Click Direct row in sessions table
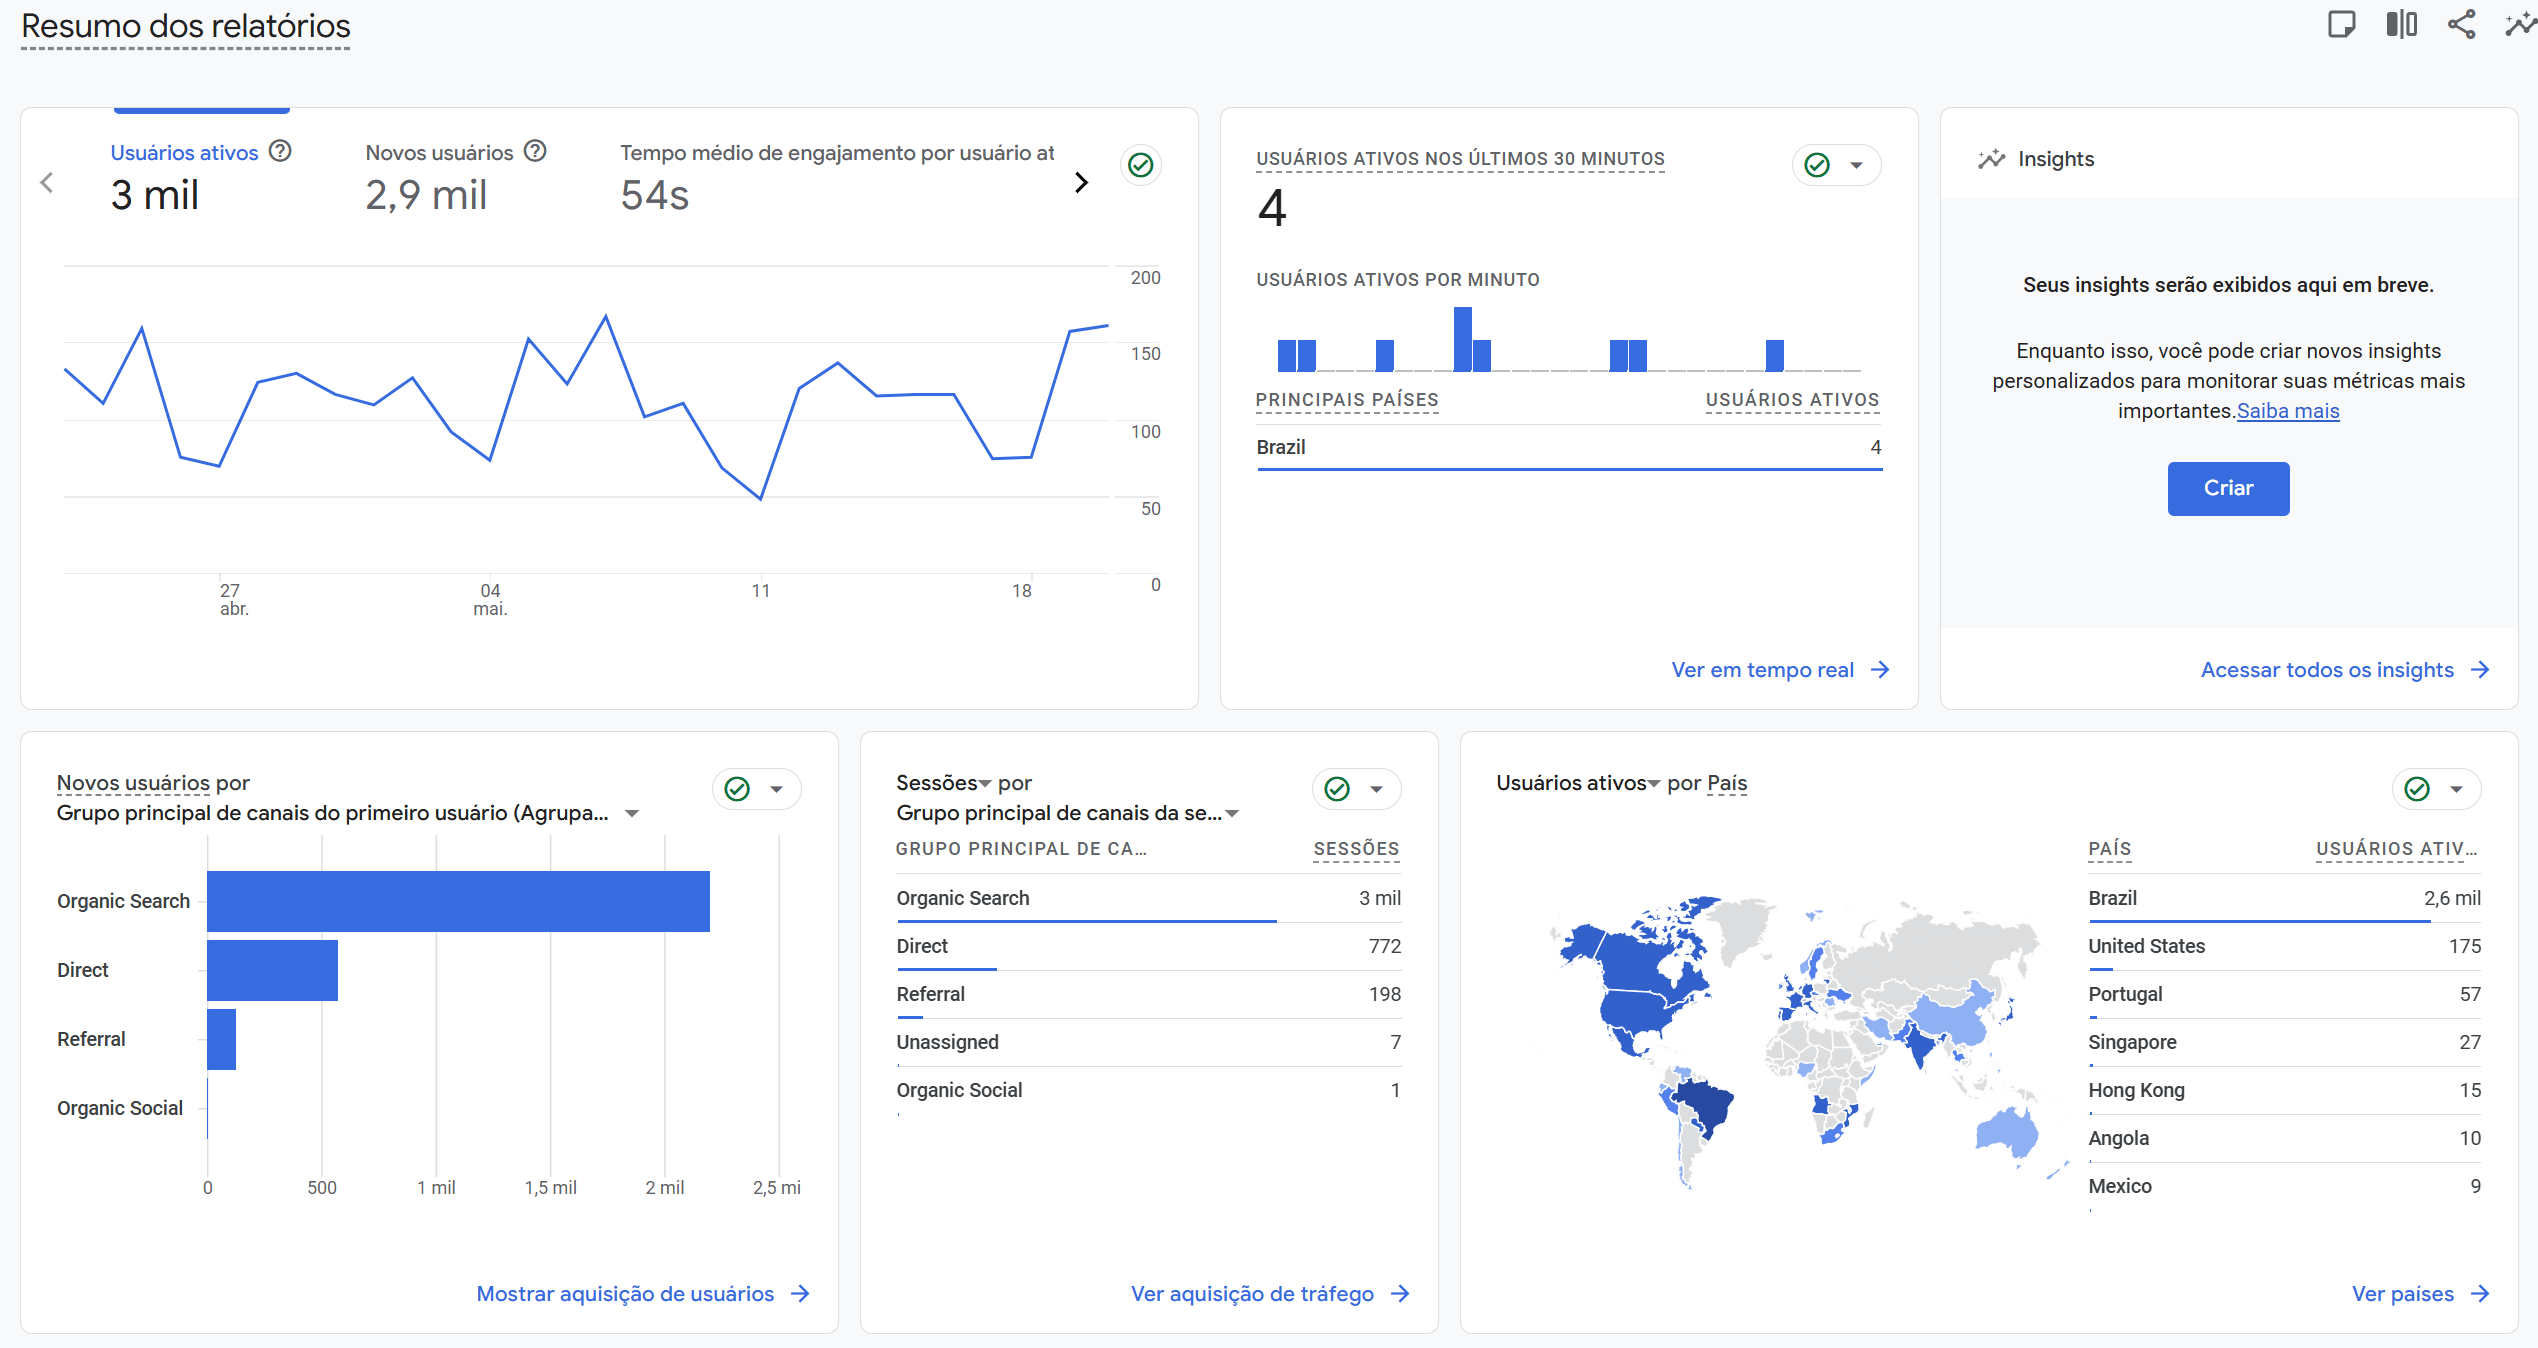 coord(1148,946)
